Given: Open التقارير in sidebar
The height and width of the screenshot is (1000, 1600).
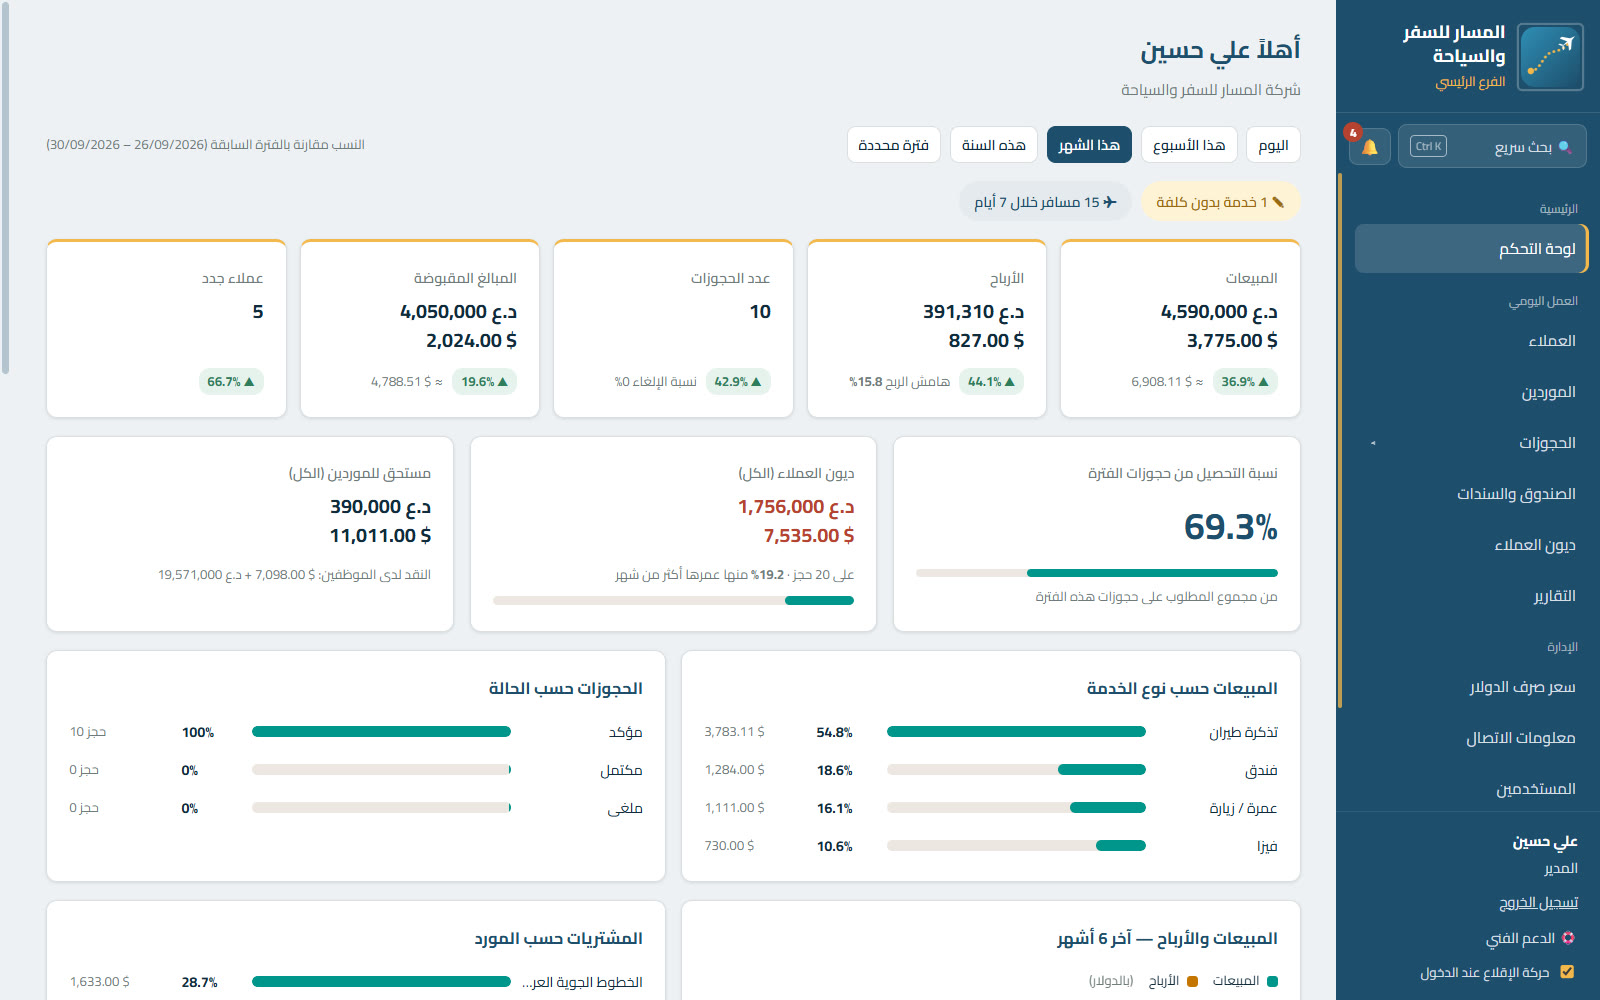Looking at the screenshot, I should (x=1470, y=596).
